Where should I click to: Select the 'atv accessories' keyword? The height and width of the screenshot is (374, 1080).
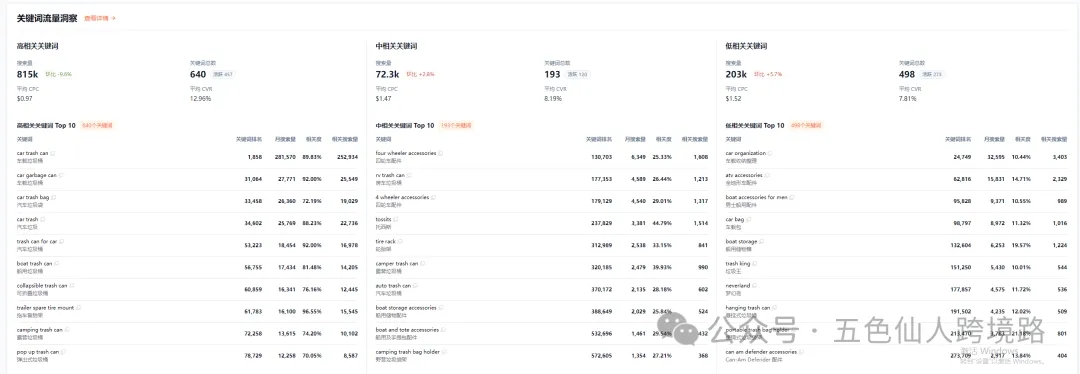744,175
